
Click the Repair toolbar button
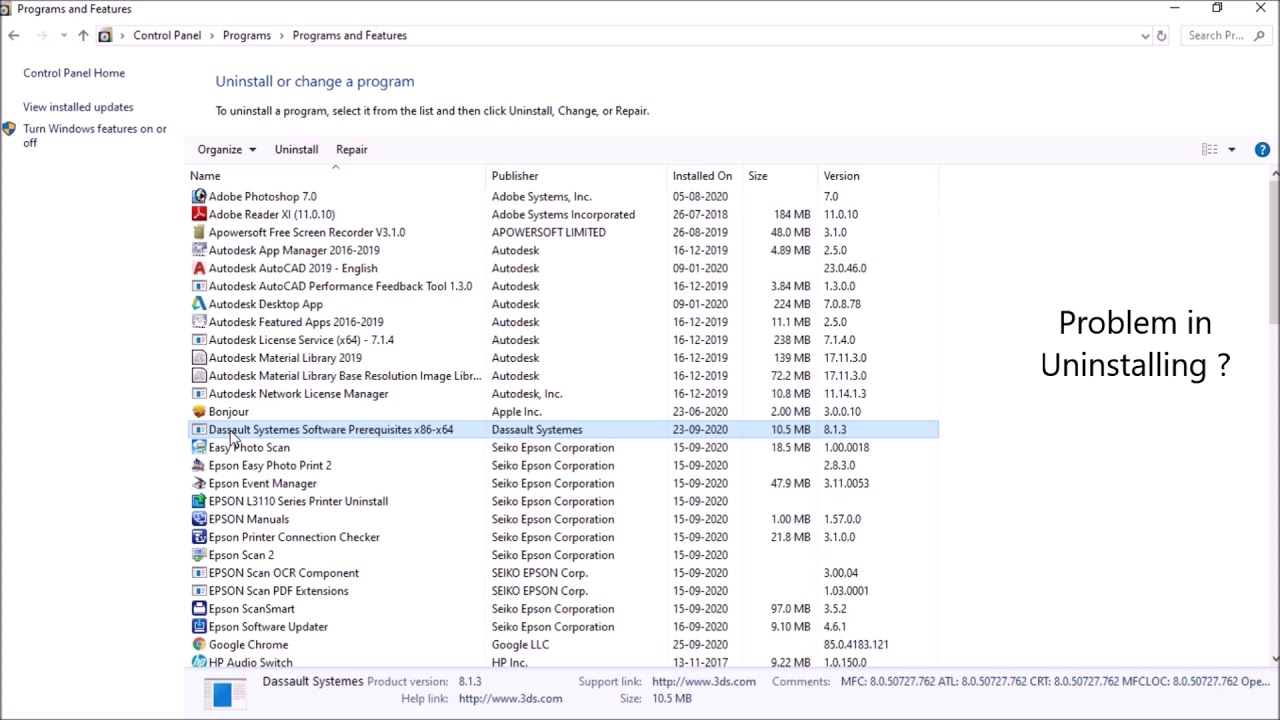click(x=352, y=150)
